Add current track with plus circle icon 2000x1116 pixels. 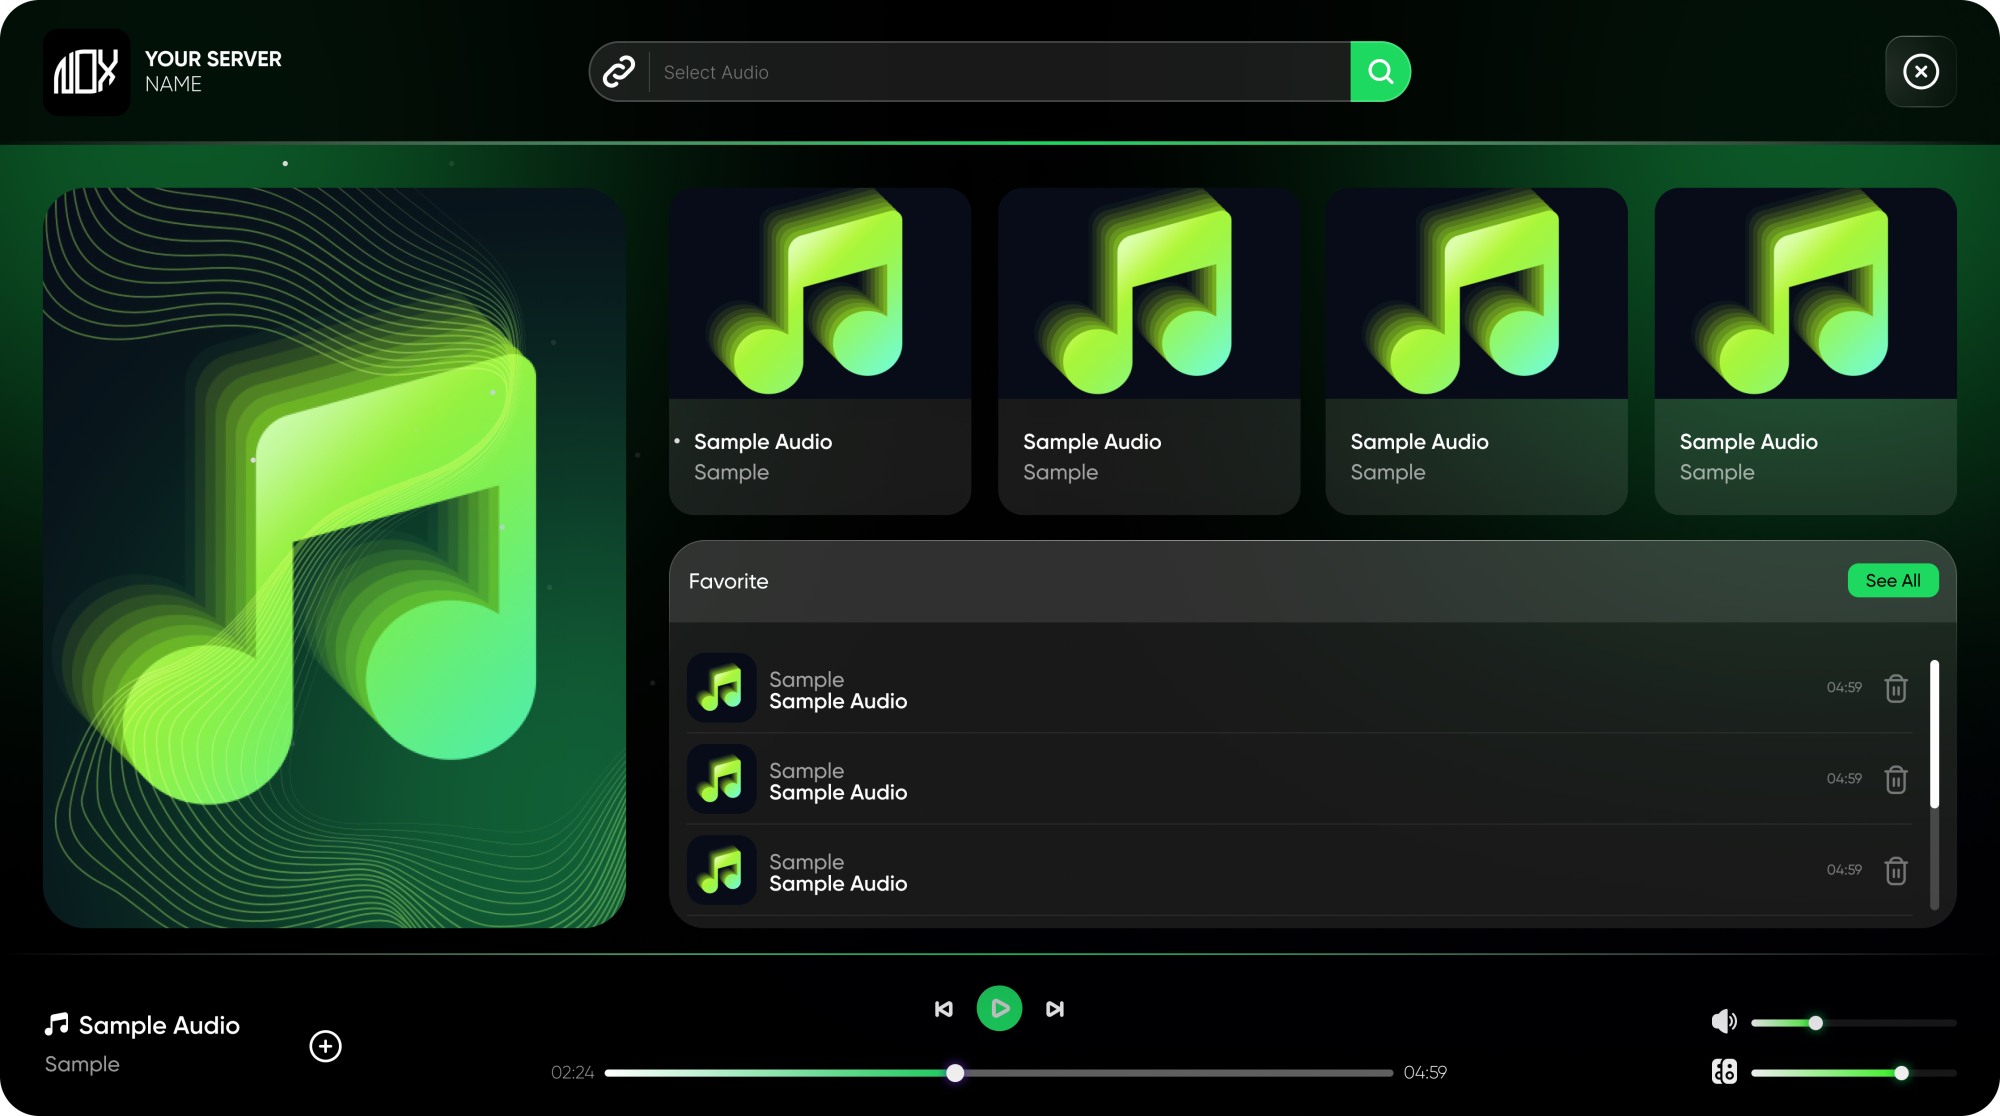pos(325,1046)
